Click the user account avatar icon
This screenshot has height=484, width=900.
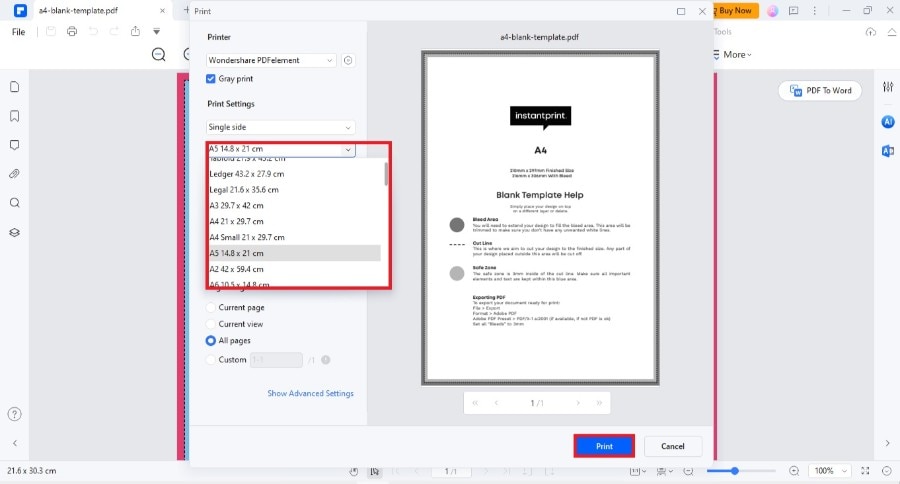coord(773,10)
